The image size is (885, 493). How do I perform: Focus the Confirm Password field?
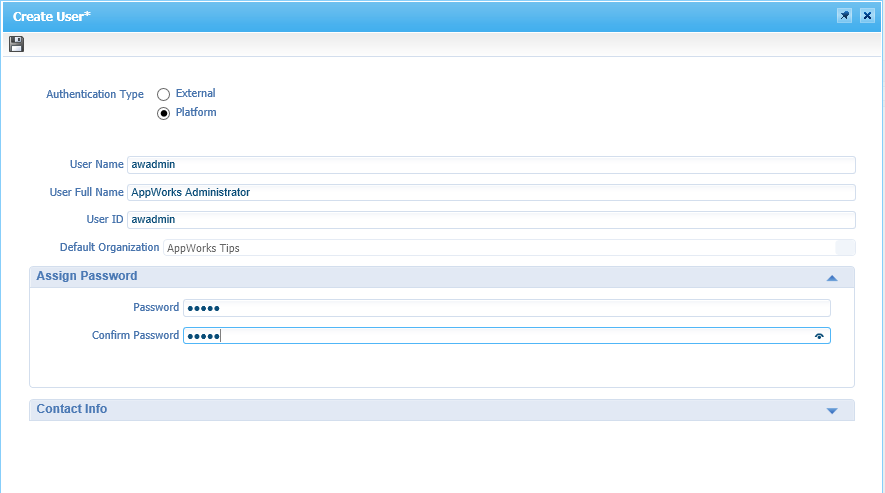[506, 335]
